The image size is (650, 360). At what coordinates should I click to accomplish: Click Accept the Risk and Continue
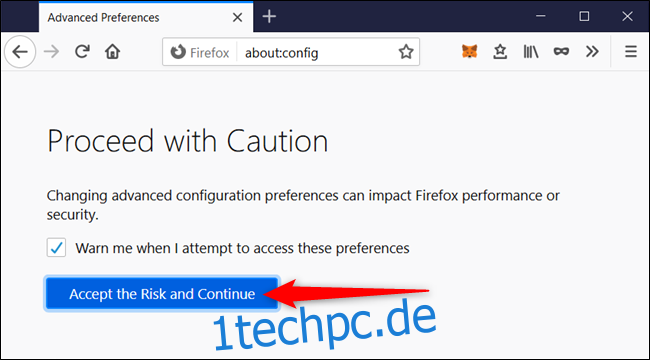[162, 294]
